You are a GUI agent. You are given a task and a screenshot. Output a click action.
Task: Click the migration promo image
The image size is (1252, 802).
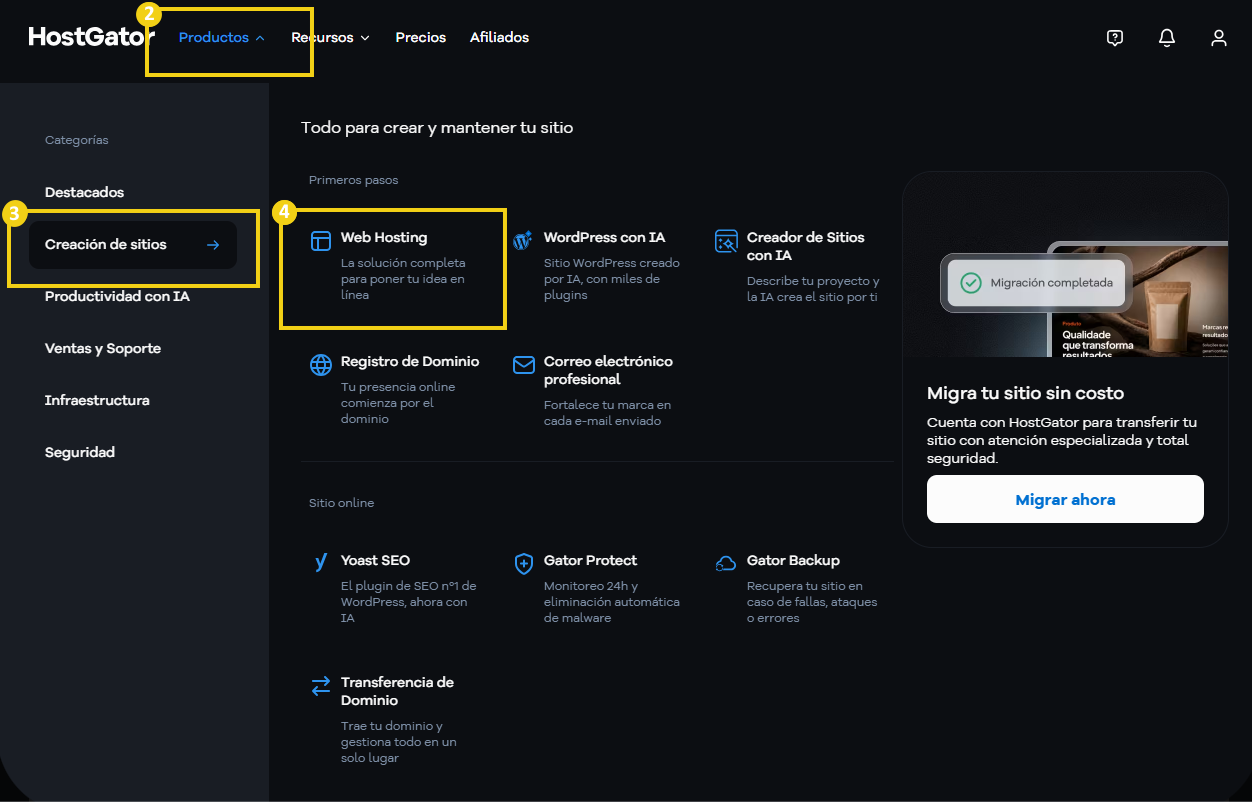point(1065,267)
